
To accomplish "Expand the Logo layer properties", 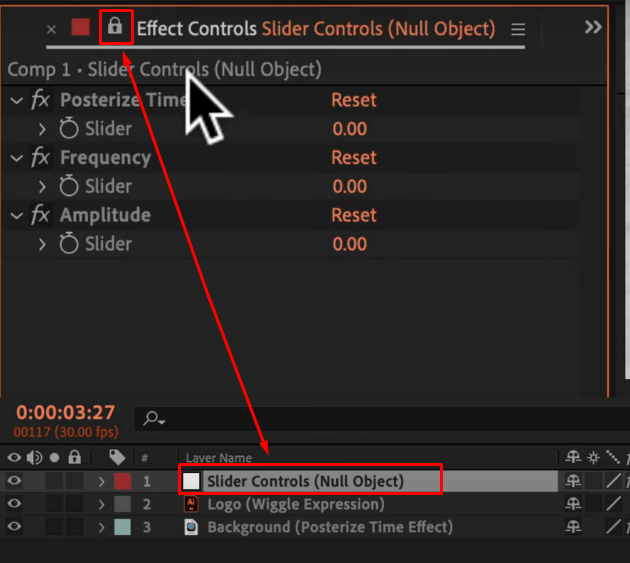I will pos(101,504).
